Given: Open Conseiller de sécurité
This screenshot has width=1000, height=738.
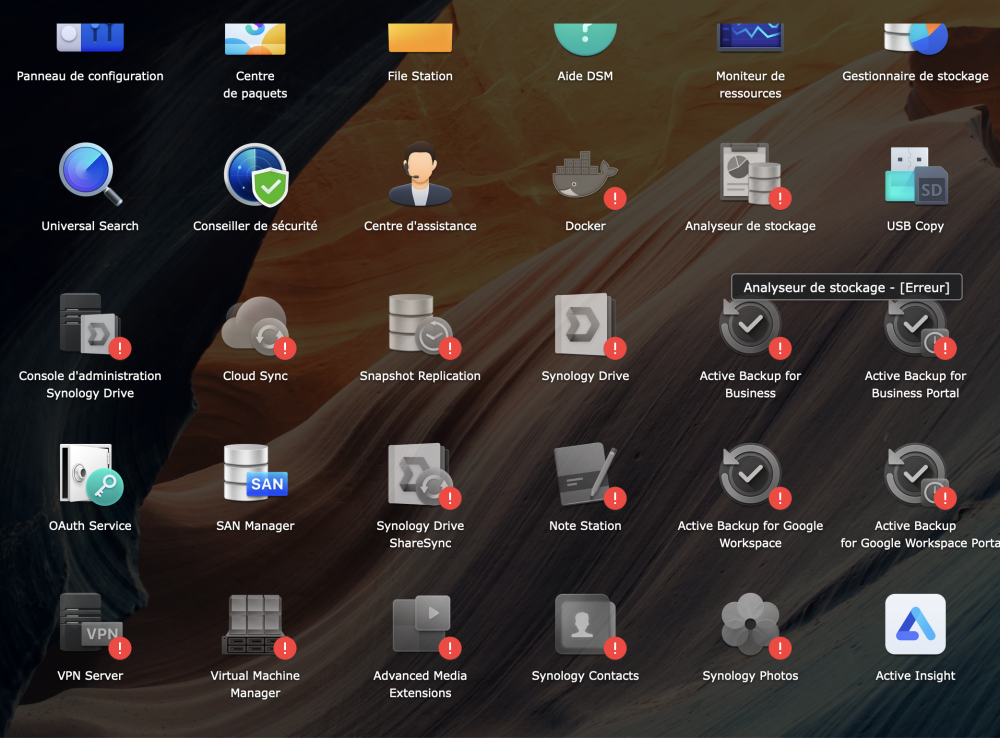Looking at the screenshot, I should click(x=255, y=176).
